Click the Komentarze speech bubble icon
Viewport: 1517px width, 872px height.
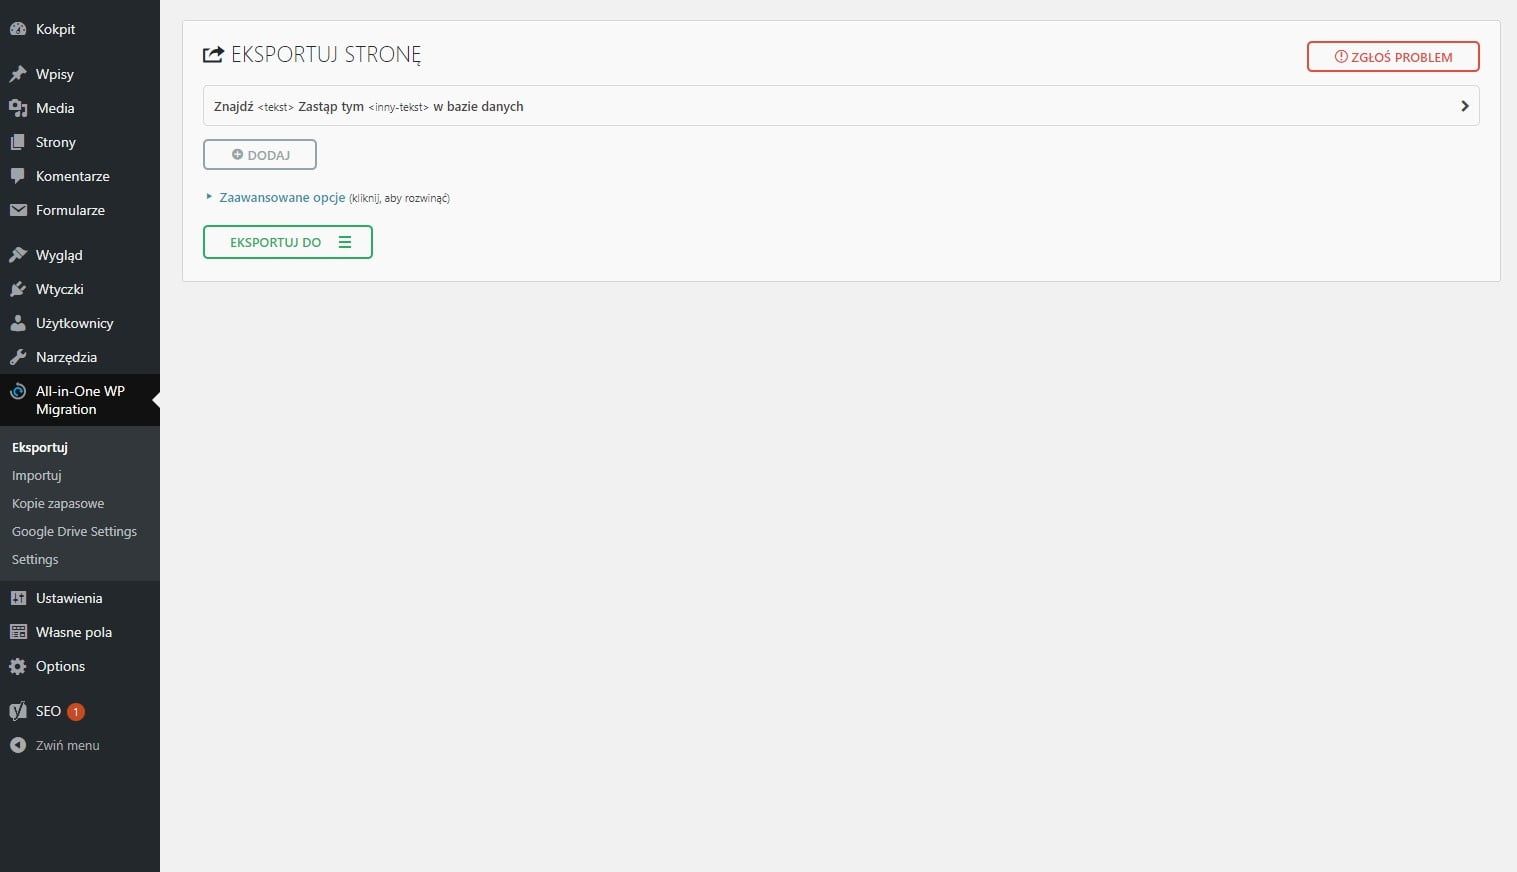[x=18, y=176]
